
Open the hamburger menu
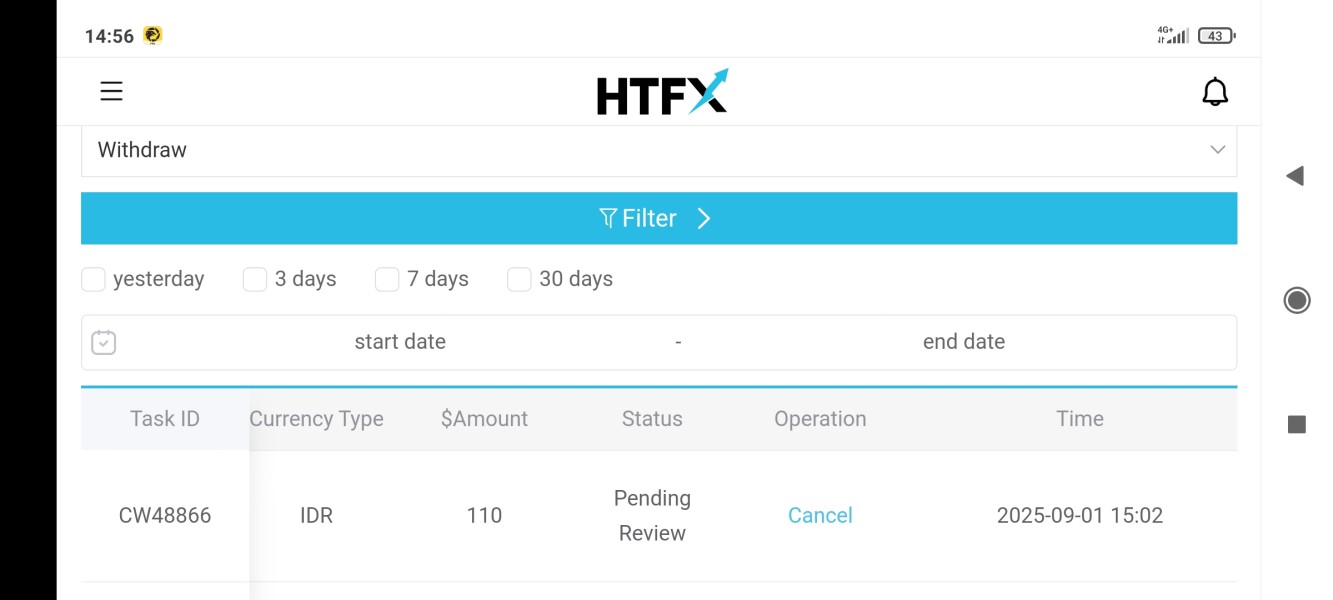click(x=111, y=92)
